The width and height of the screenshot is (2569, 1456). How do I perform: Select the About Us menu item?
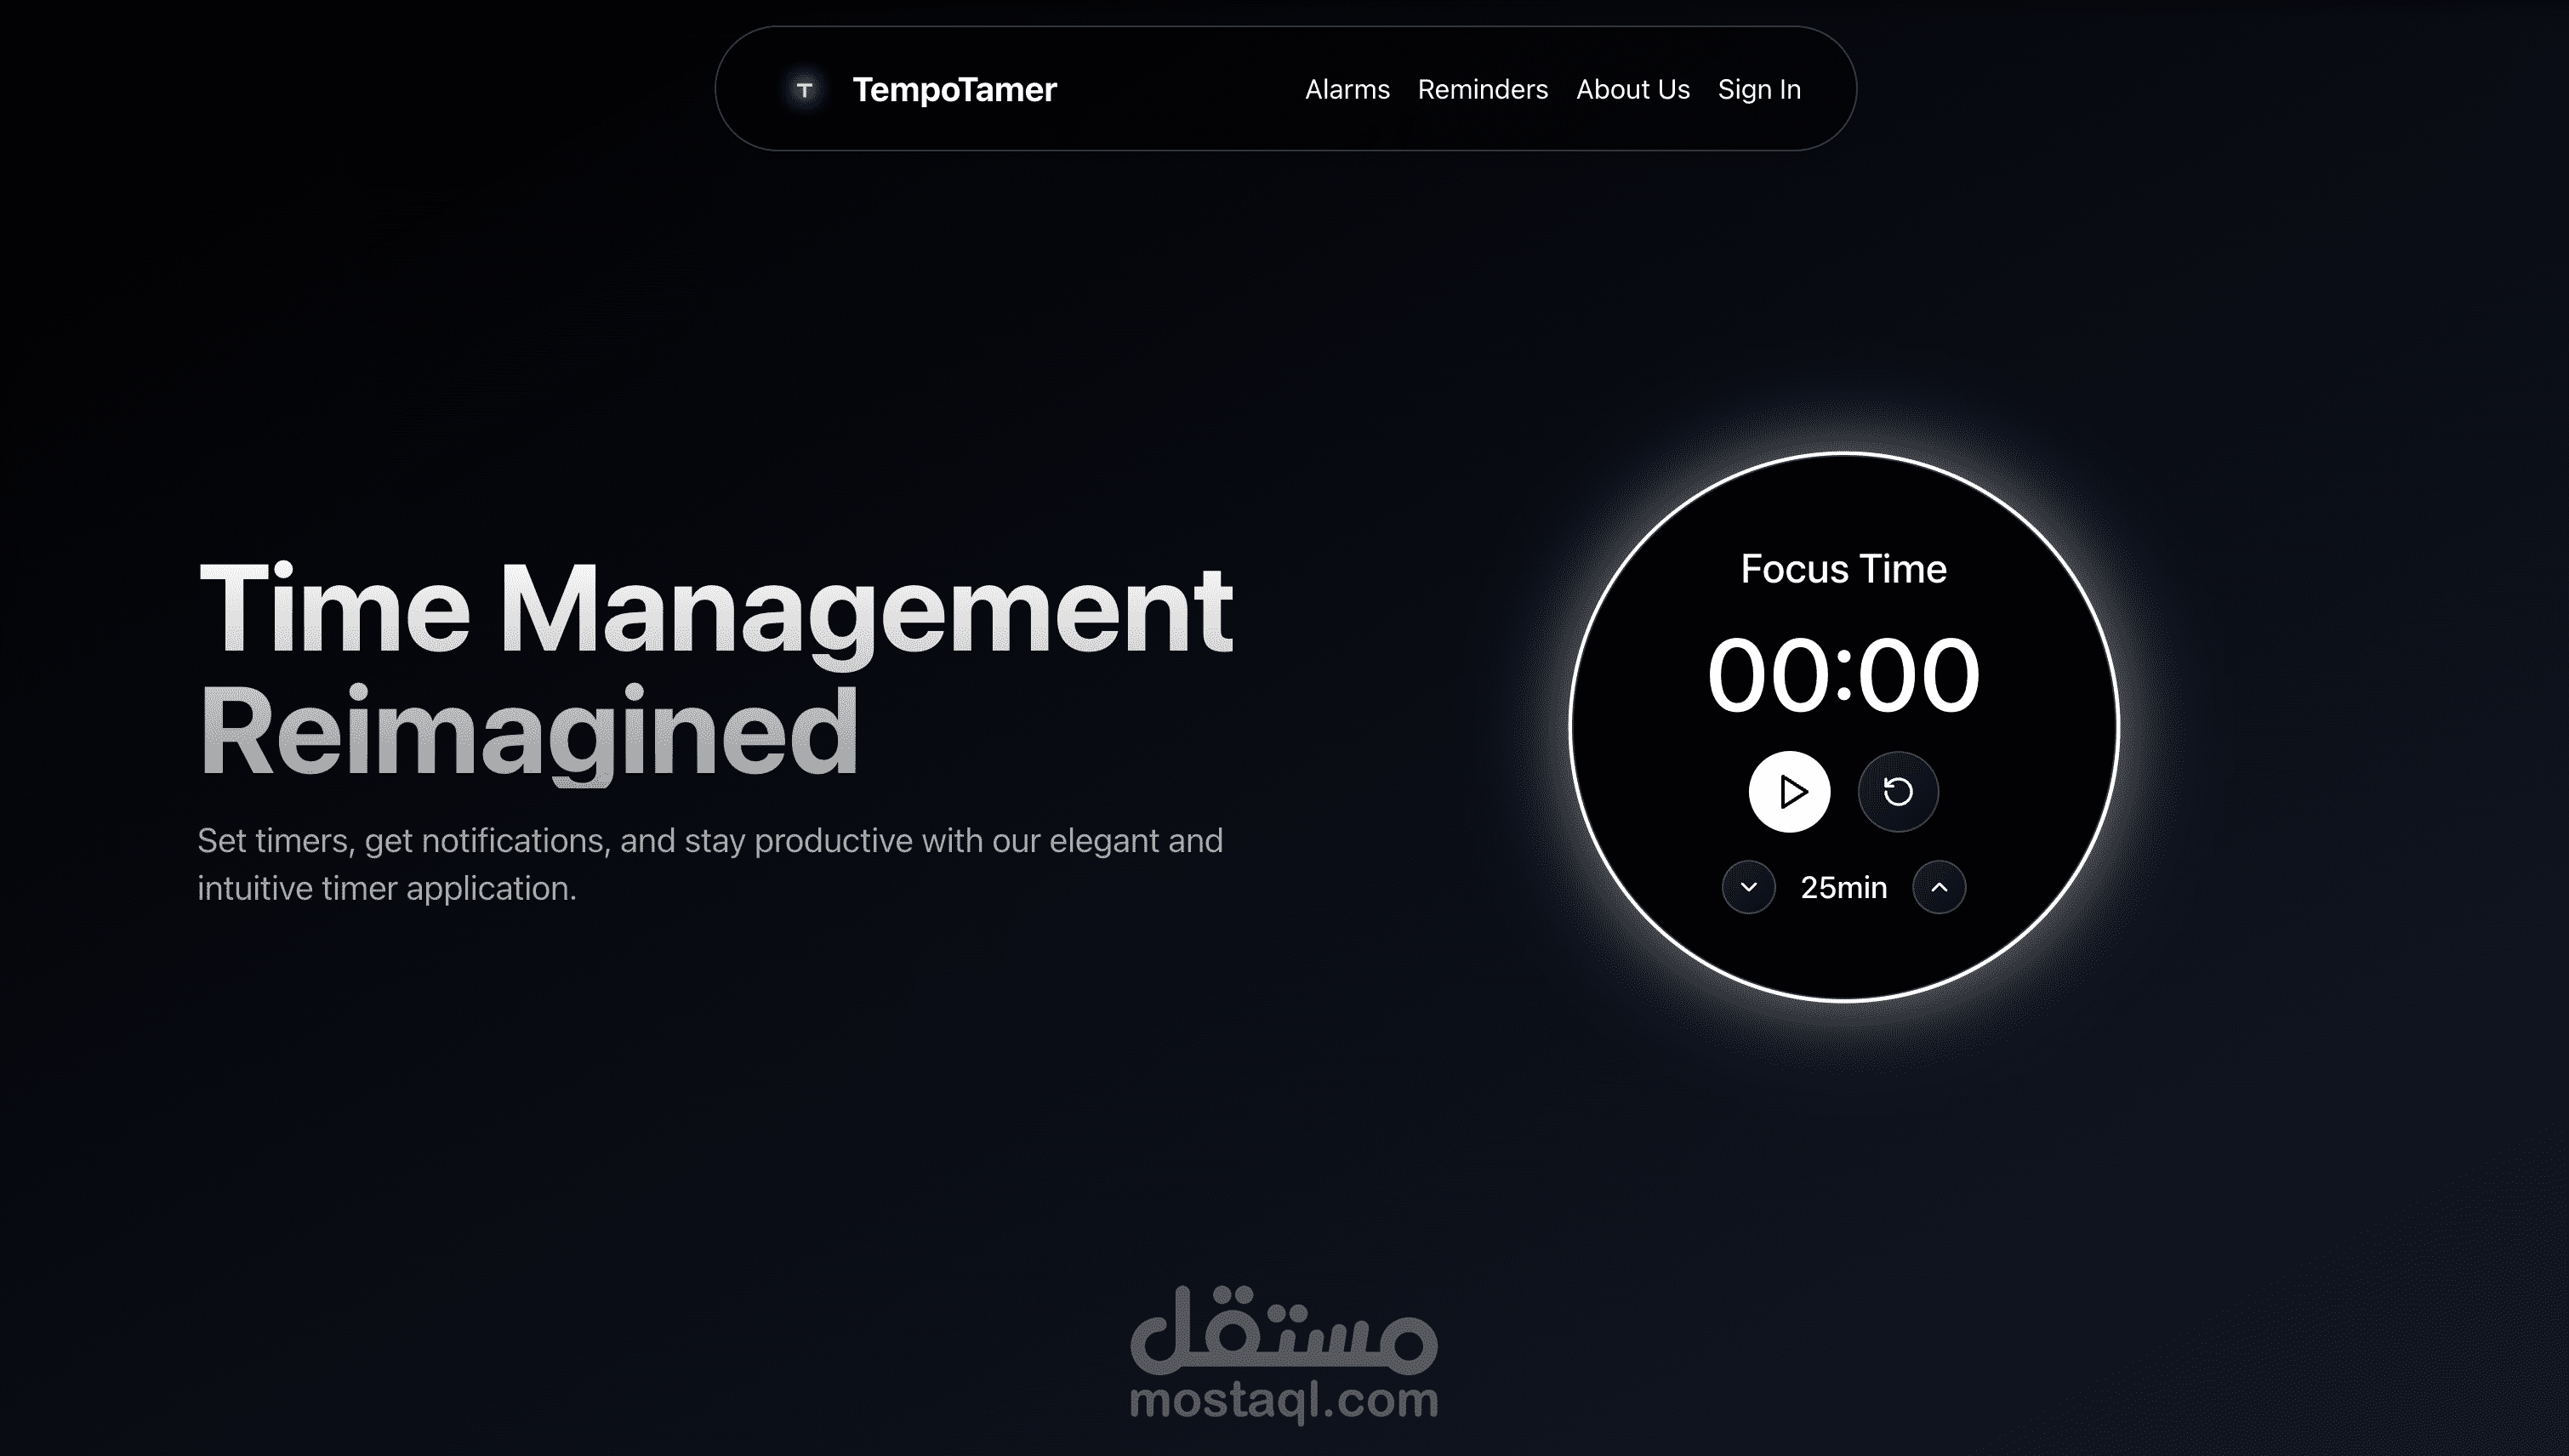point(1632,88)
